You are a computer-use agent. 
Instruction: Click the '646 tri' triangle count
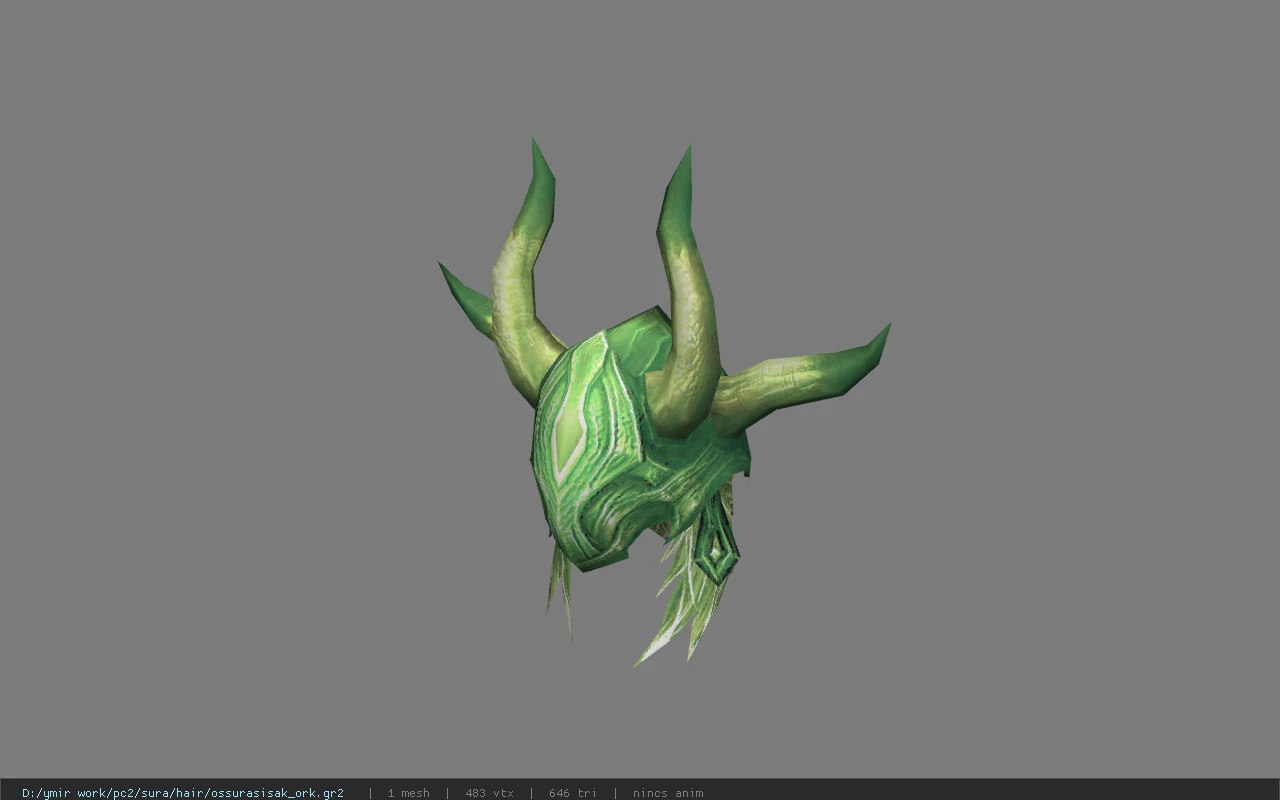click(x=572, y=793)
